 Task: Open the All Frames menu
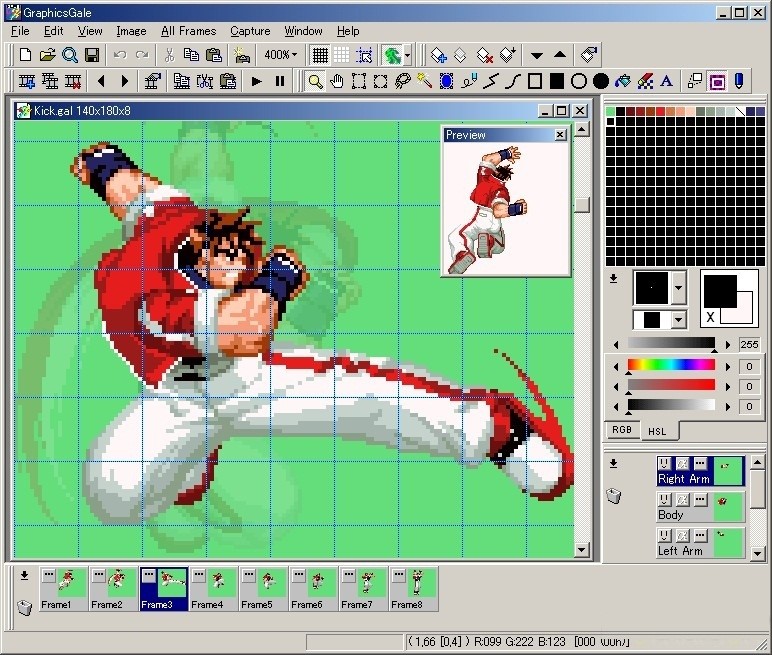(x=188, y=31)
